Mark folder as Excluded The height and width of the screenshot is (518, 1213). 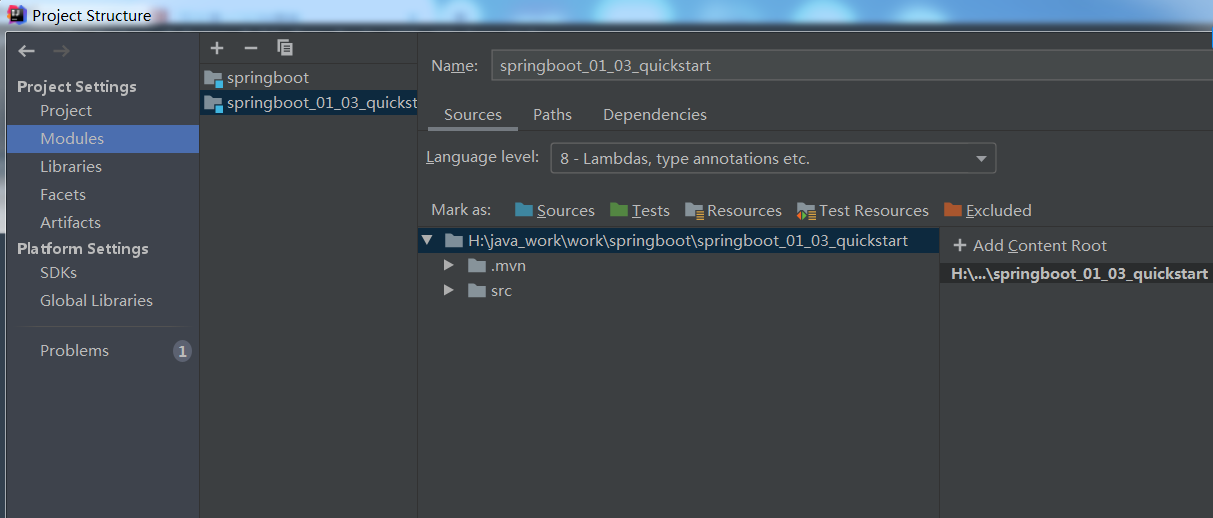tap(988, 210)
